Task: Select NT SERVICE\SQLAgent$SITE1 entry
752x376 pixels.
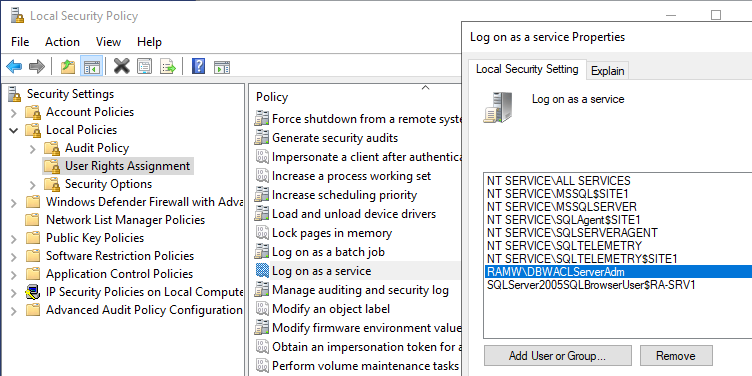Action: click(564, 220)
